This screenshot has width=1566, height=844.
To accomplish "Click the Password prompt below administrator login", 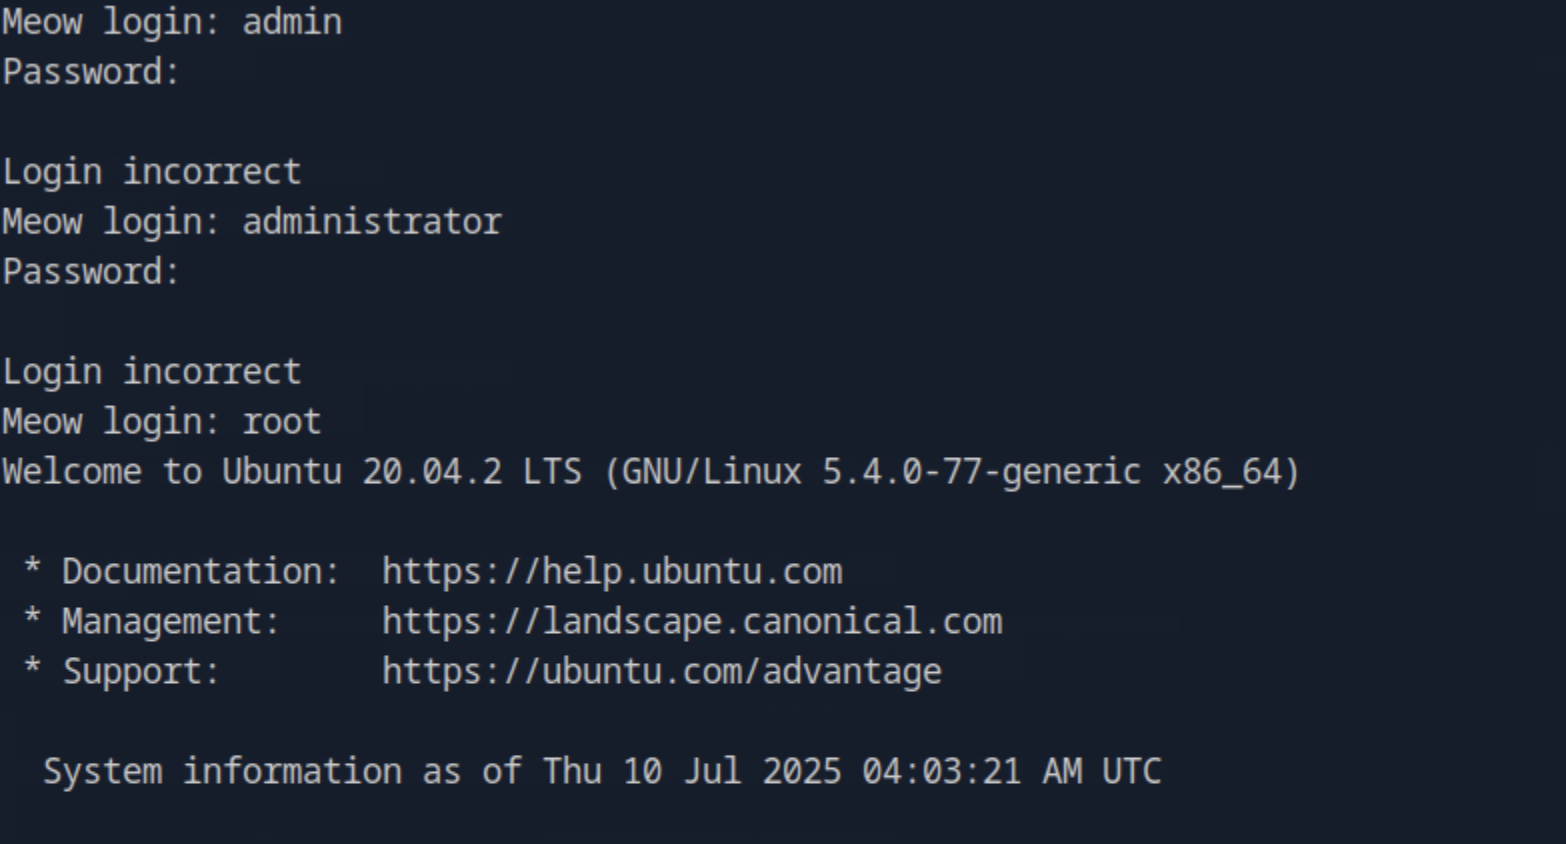I will pos(90,272).
